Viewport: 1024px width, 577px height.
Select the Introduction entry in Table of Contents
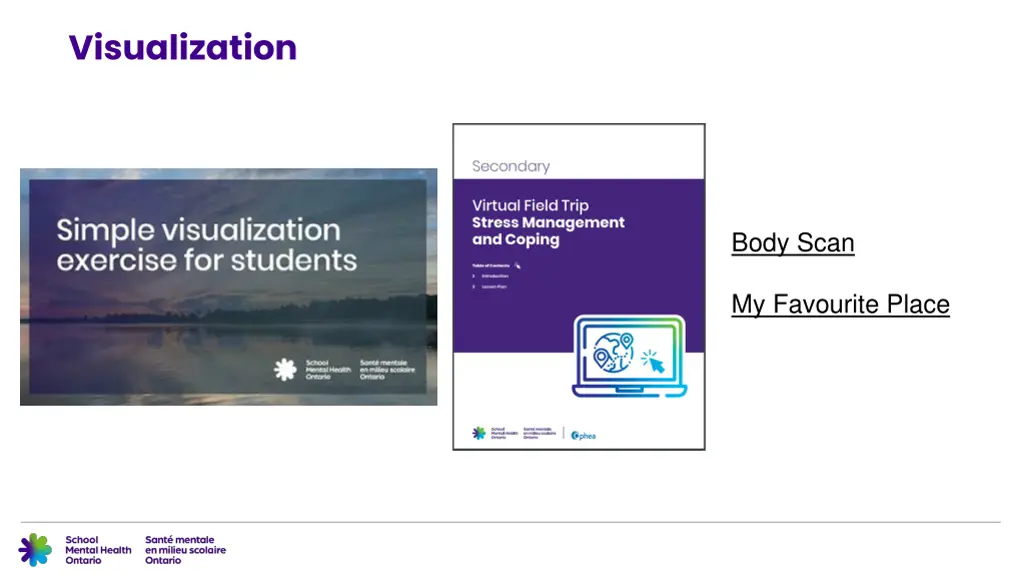click(x=494, y=276)
